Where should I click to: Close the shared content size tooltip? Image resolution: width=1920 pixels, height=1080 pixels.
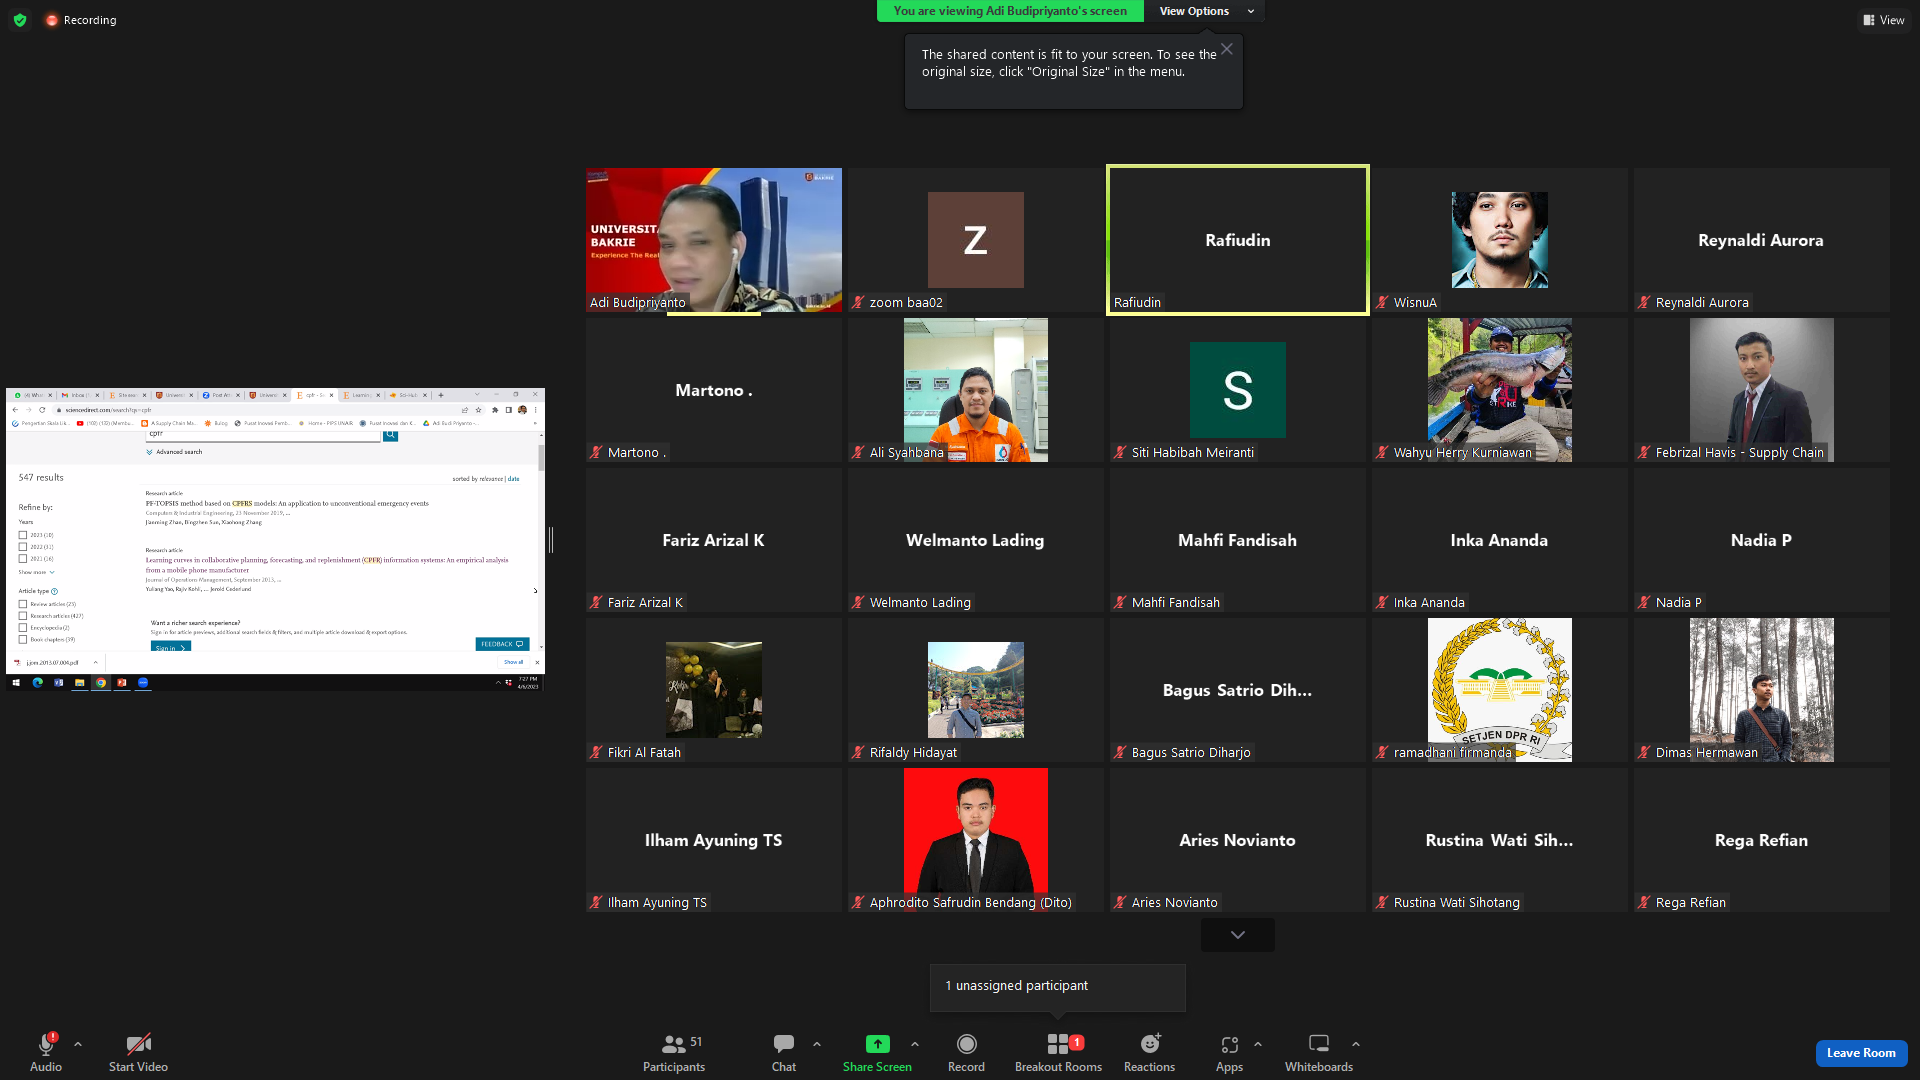point(1227,49)
